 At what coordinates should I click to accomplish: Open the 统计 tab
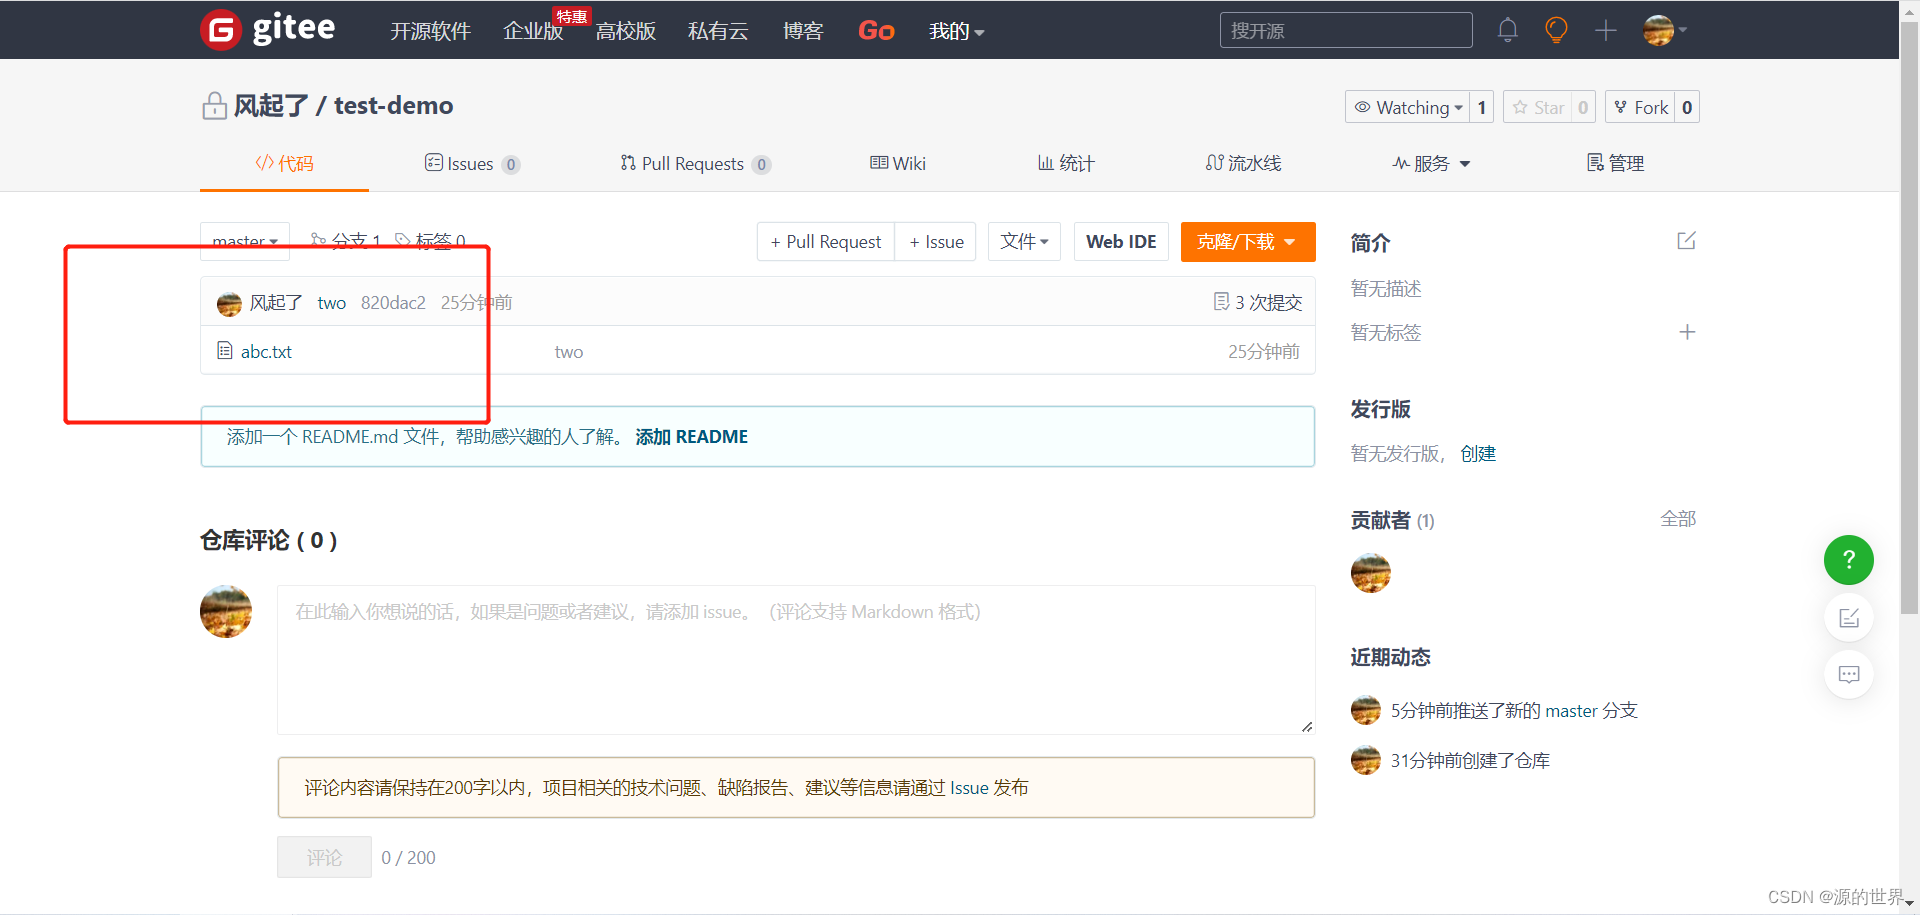pos(1066,163)
